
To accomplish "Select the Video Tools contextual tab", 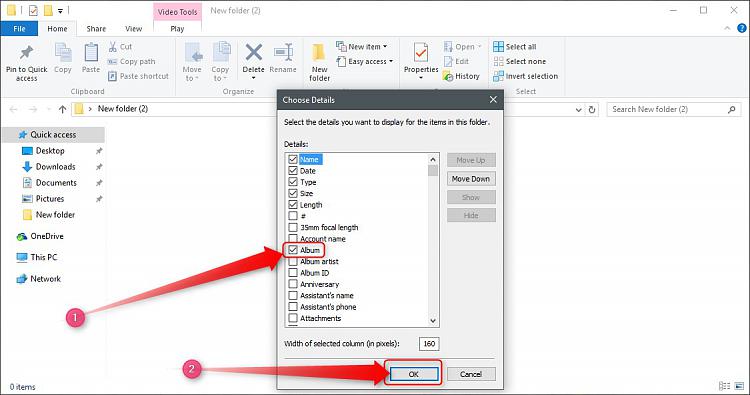I will pos(177,12).
